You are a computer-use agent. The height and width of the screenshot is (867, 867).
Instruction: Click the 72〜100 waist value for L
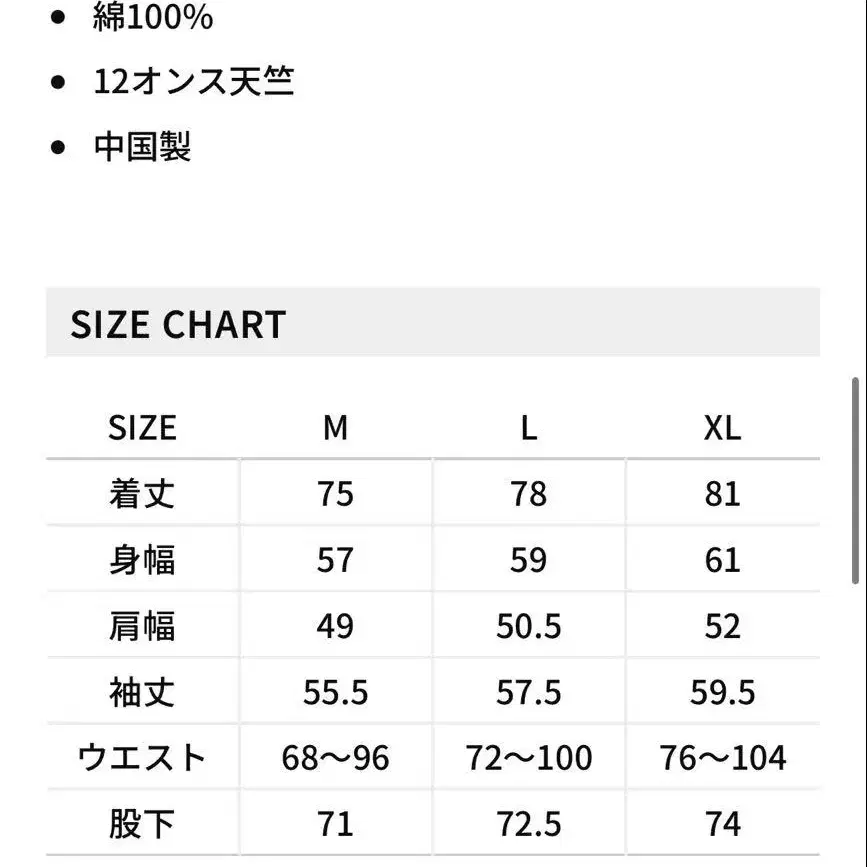(528, 758)
